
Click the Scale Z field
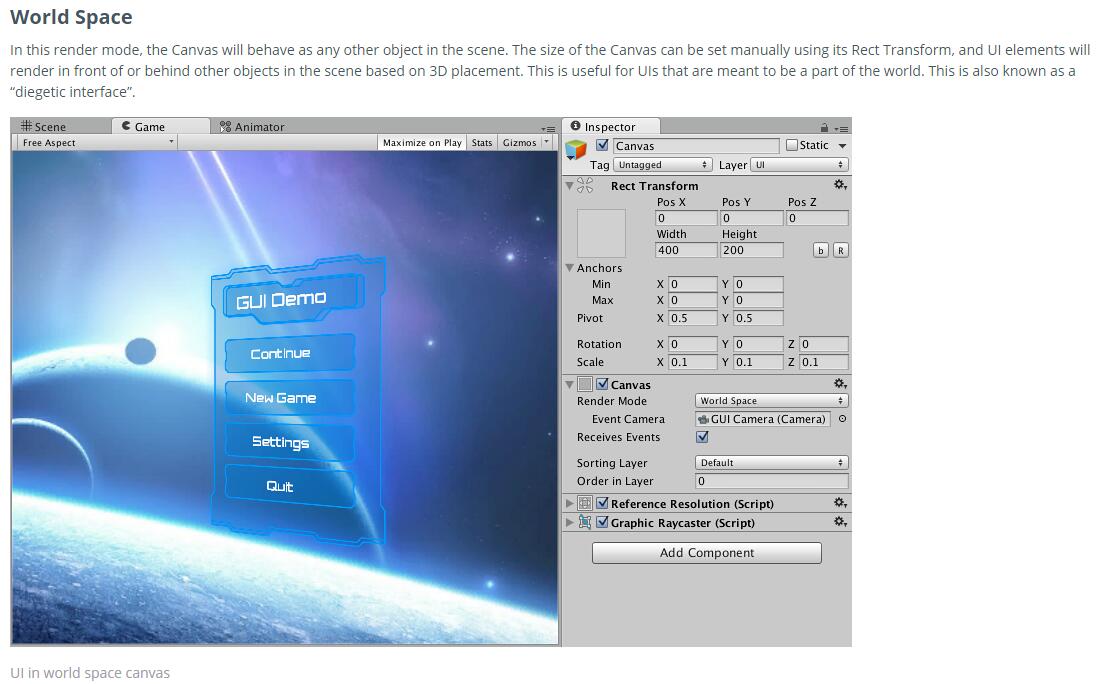pos(823,362)
